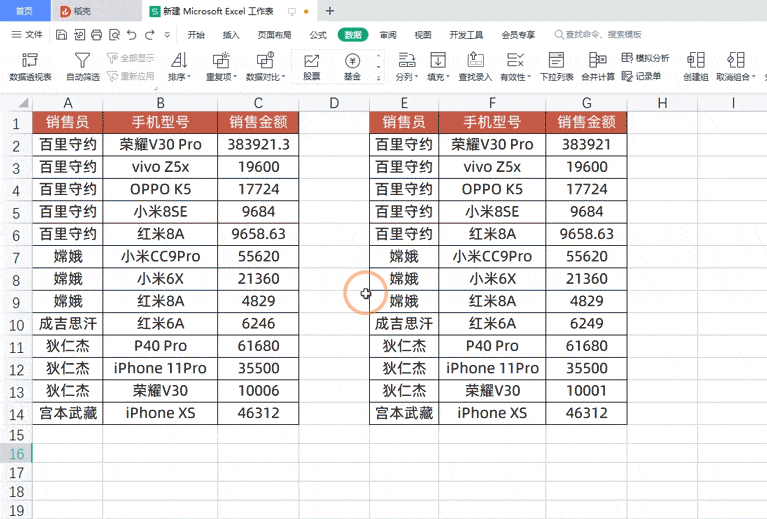Switch to the 审阅 ribbon tab
This screenshot has width=767, height=519.
coord(388,35)
